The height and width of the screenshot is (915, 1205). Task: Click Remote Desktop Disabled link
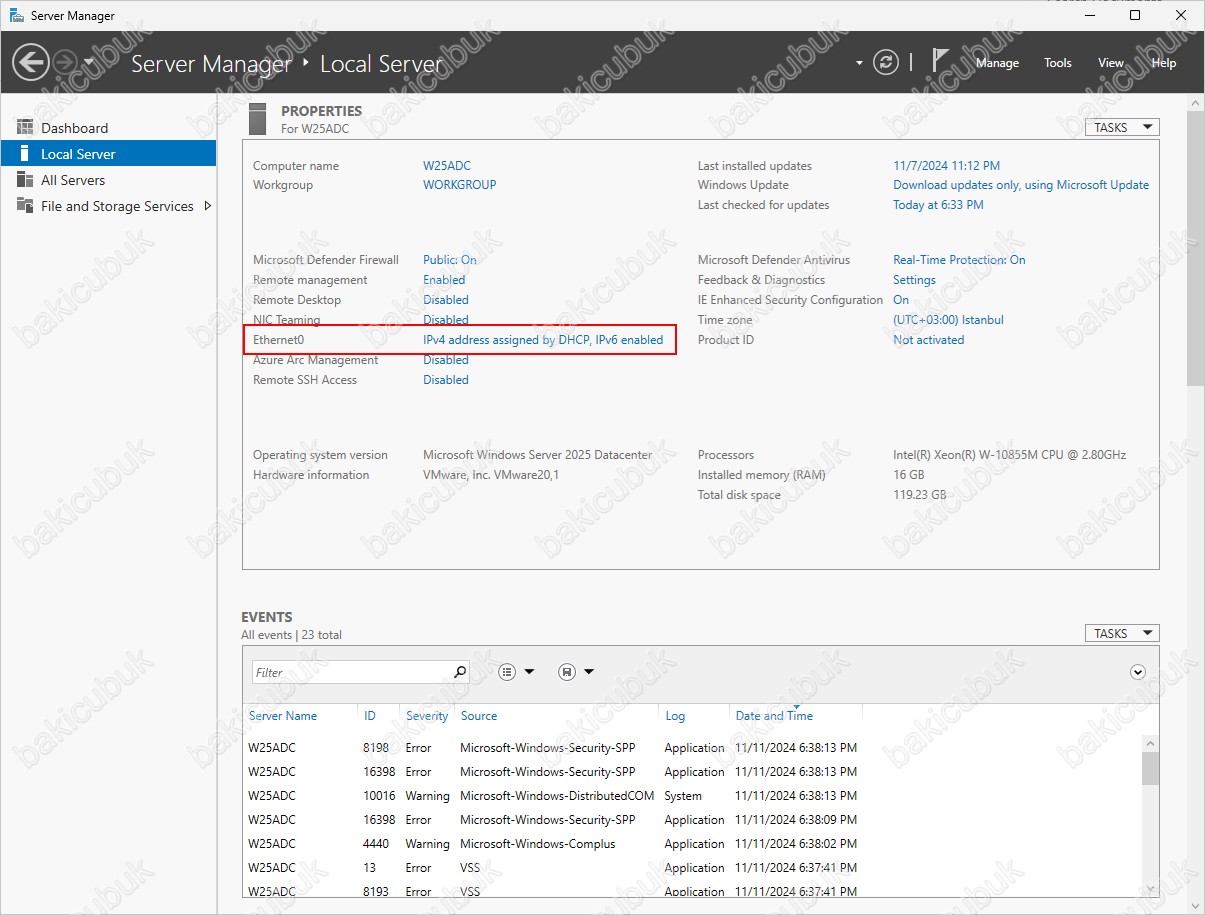[x=446, y=300]
